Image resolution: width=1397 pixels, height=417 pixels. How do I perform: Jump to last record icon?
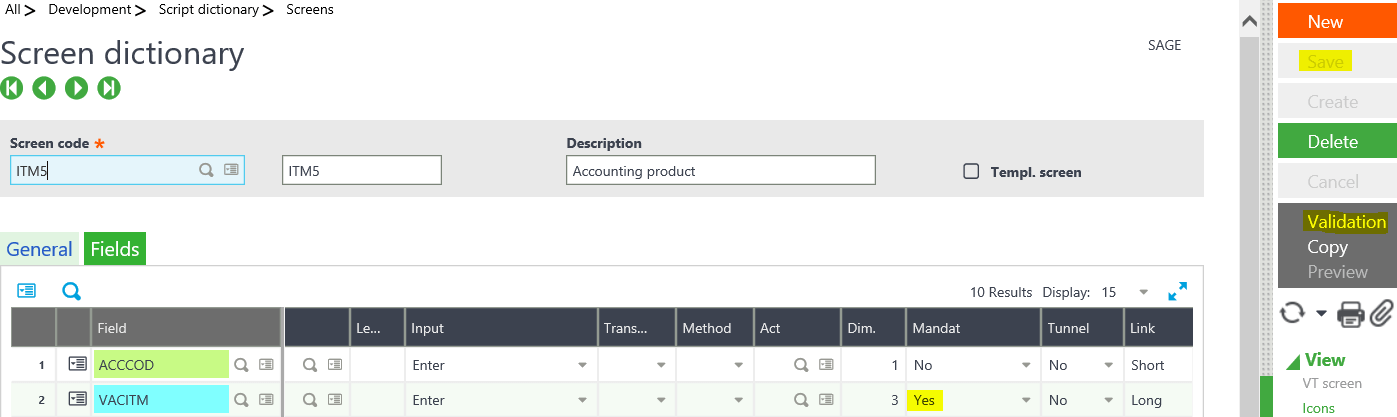[x=109, y=88]
